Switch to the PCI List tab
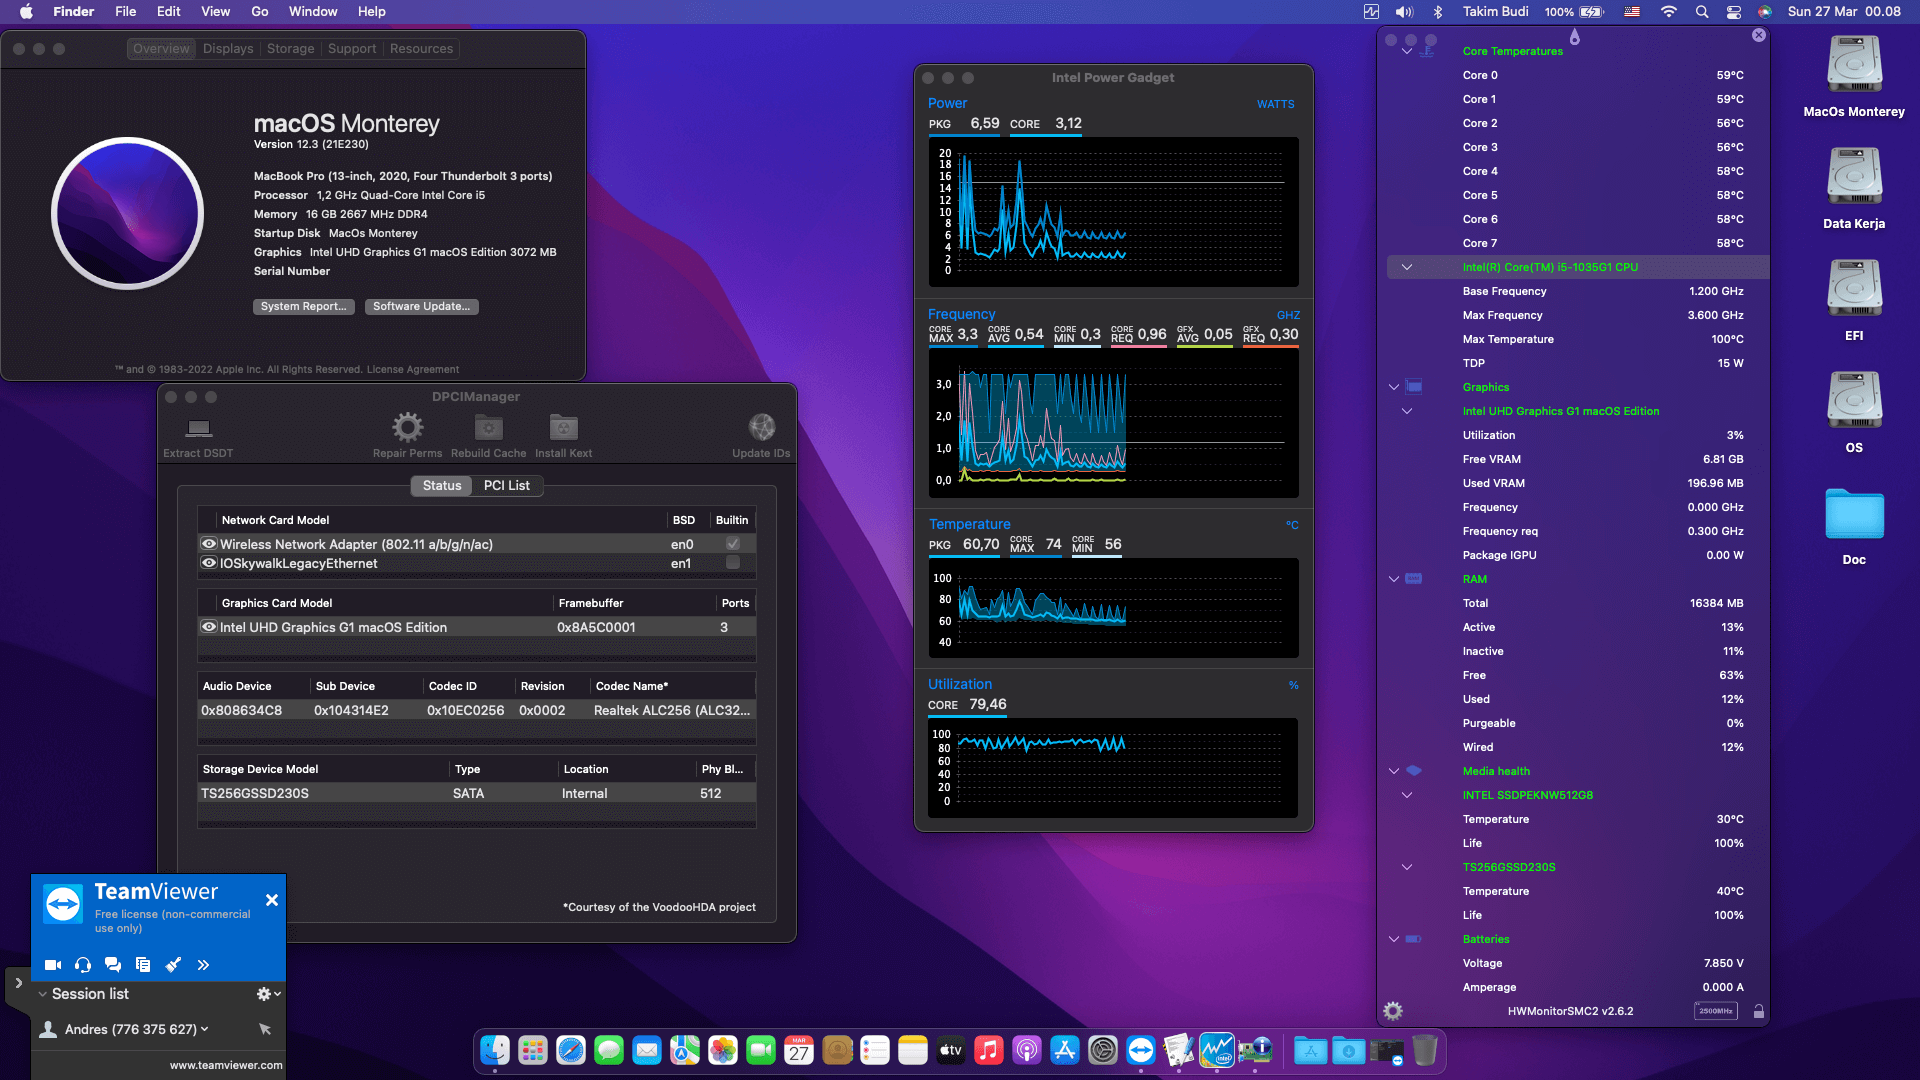 coord(507,485)
